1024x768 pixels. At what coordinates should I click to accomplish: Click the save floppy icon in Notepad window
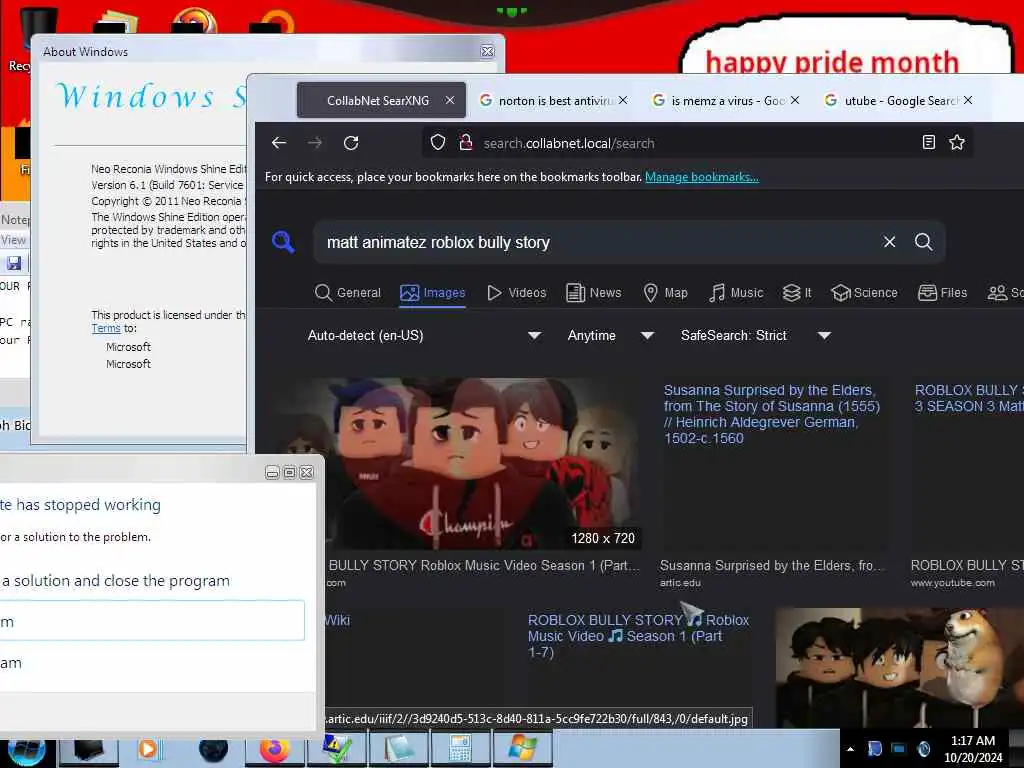[x=14, y=263]
